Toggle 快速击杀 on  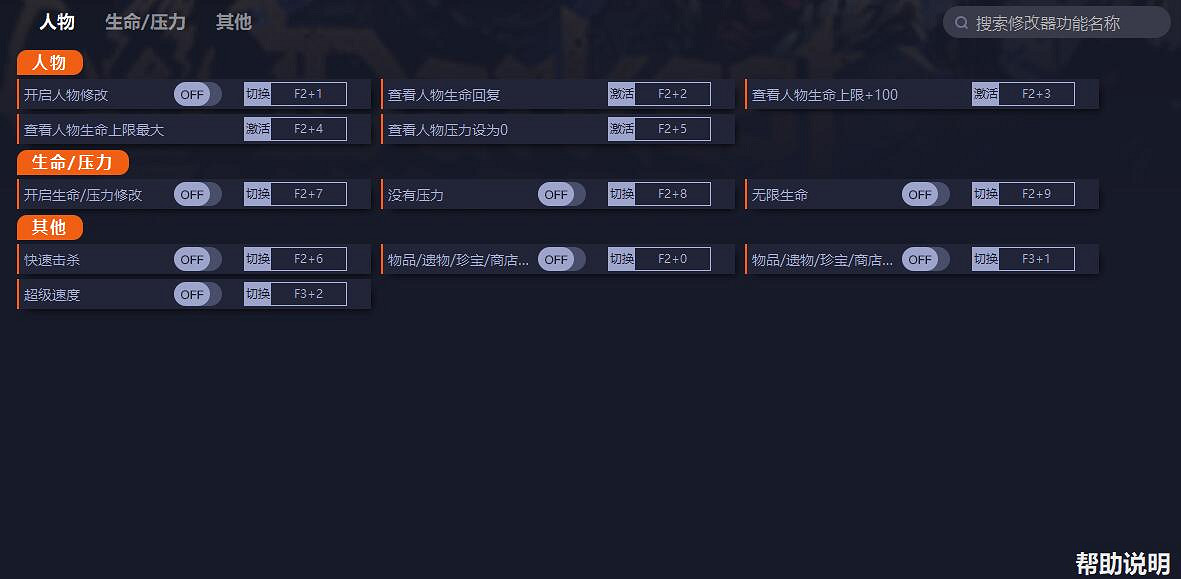(196, 259)
